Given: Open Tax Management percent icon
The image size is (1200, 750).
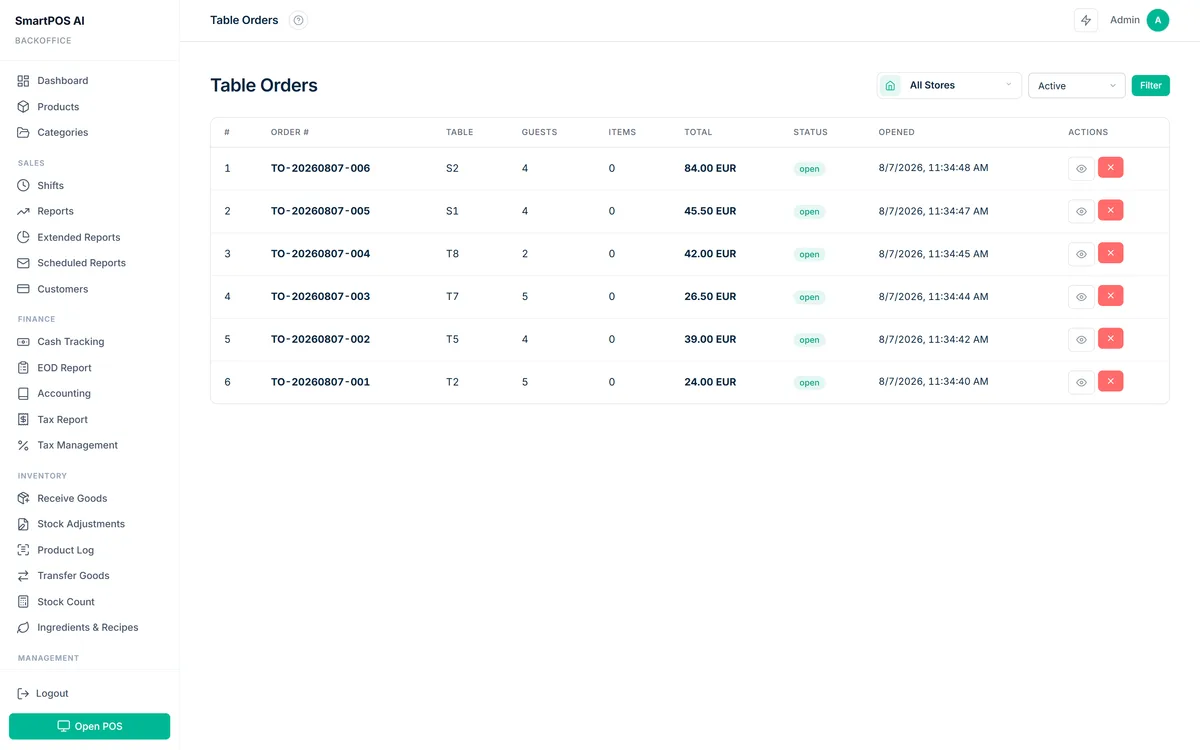Looking at the screenshot, I should tap(23, 446).
